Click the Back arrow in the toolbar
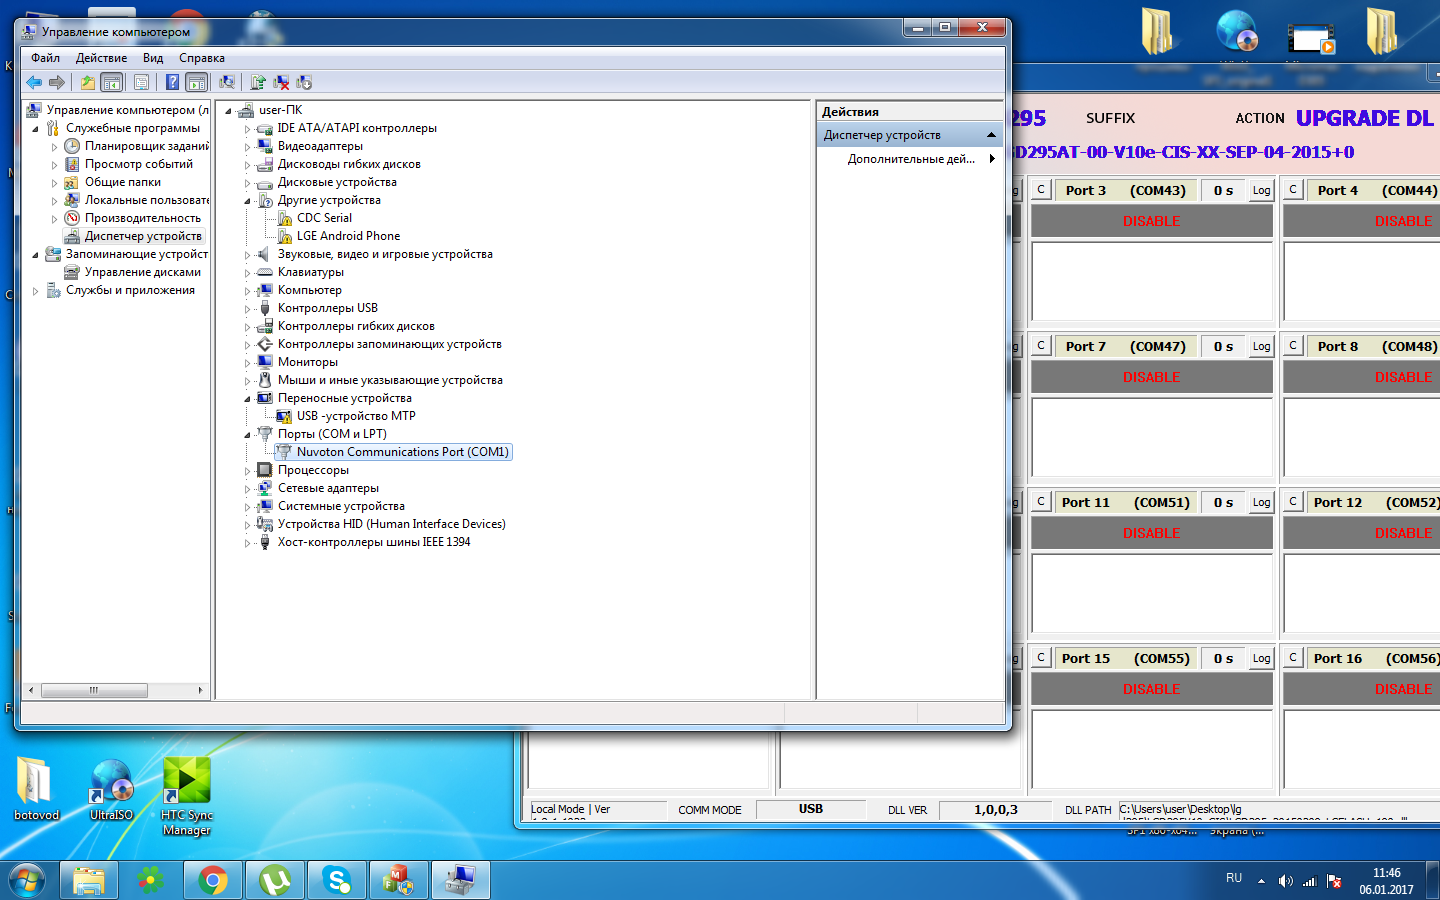This screenshot has width=1440, height=900. point(34,82)
